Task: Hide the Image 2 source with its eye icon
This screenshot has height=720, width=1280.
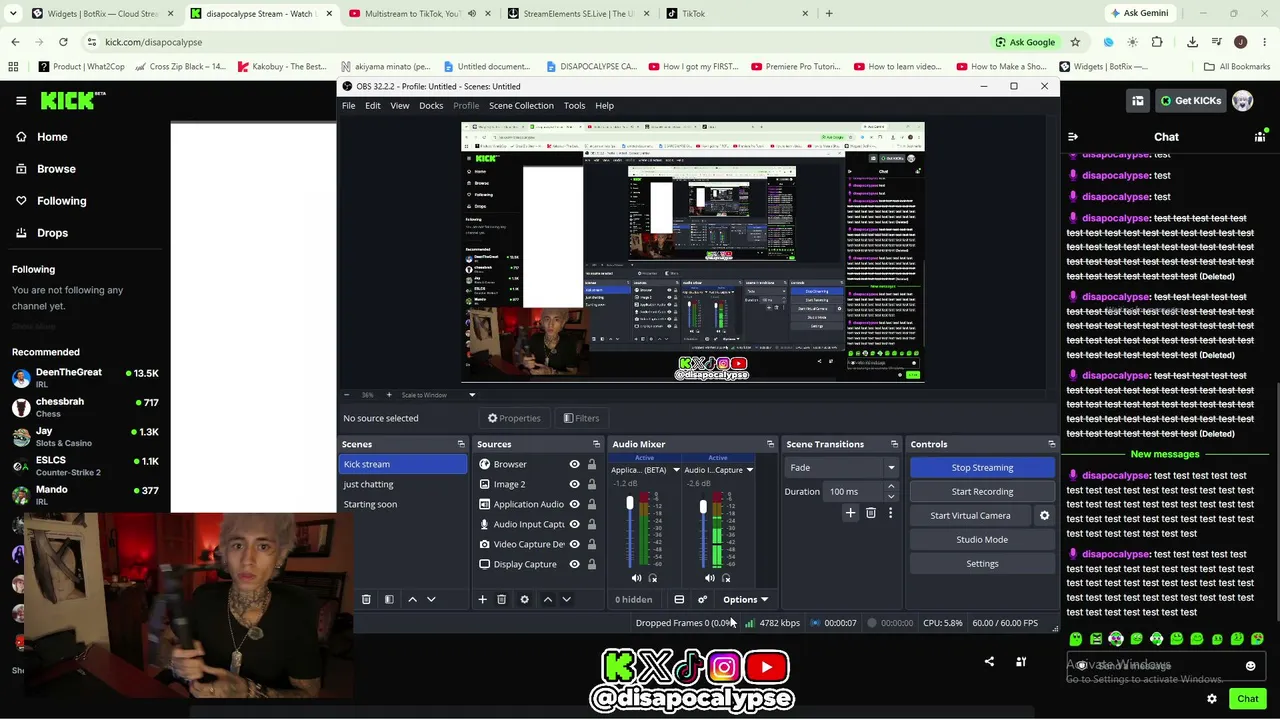Action: [574, 484]
